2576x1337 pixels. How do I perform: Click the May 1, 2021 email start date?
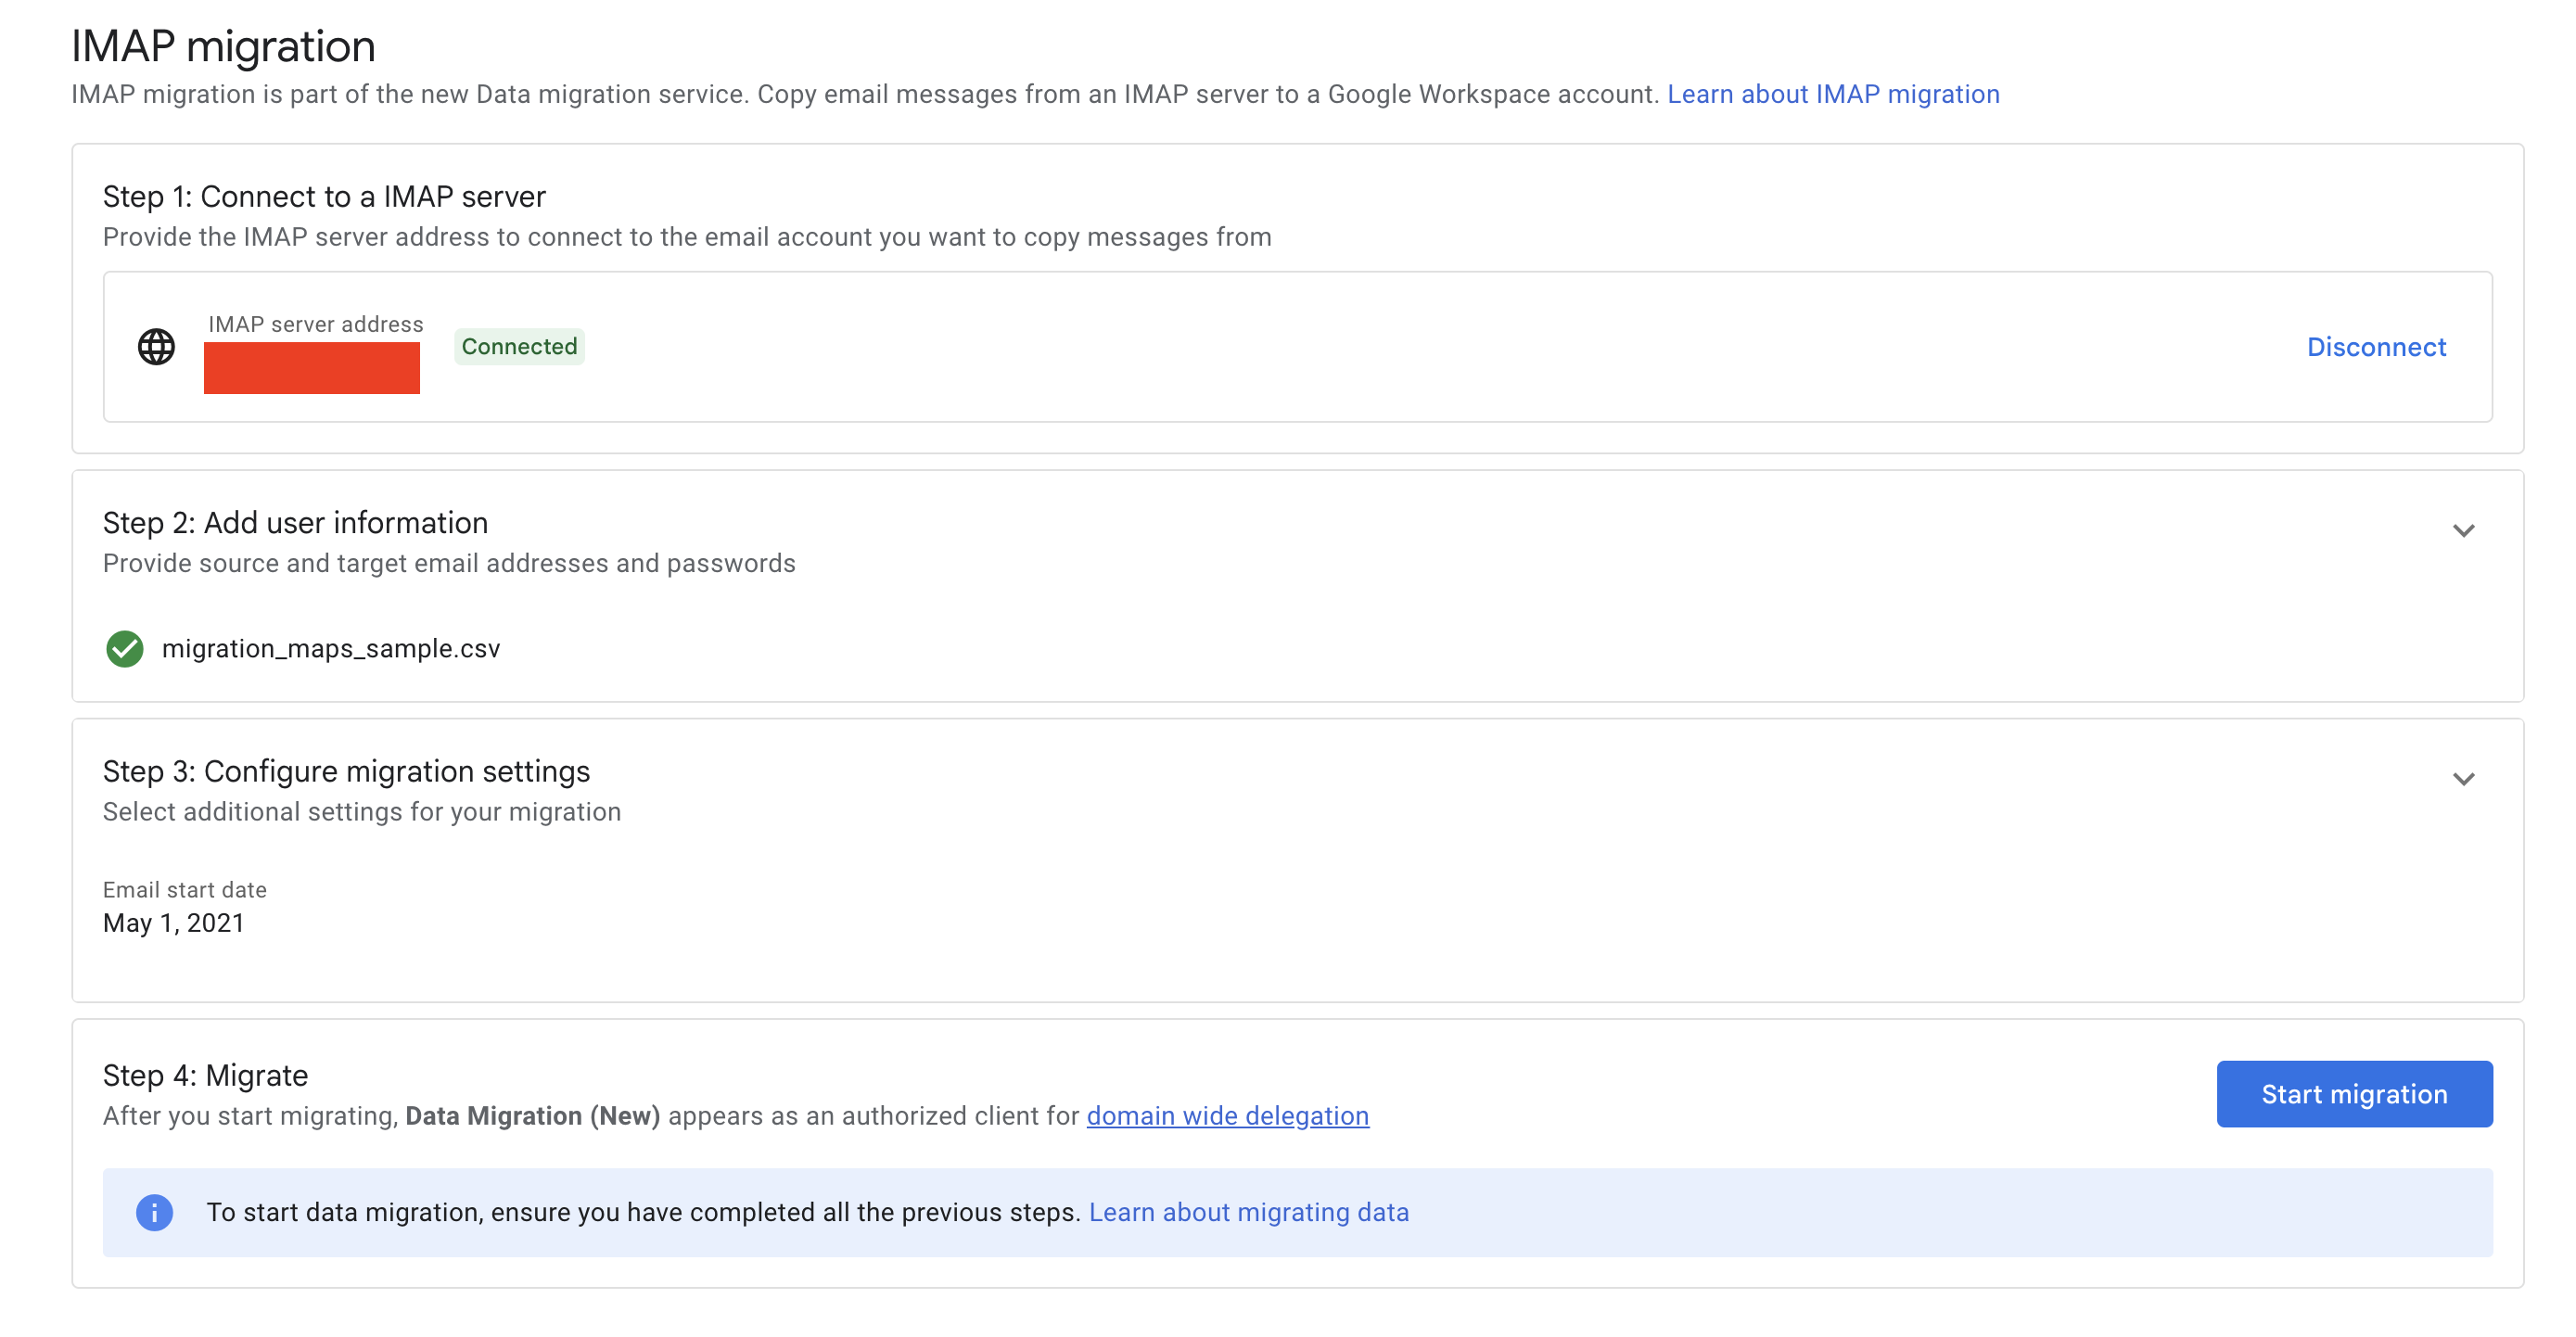click(173, 923)
